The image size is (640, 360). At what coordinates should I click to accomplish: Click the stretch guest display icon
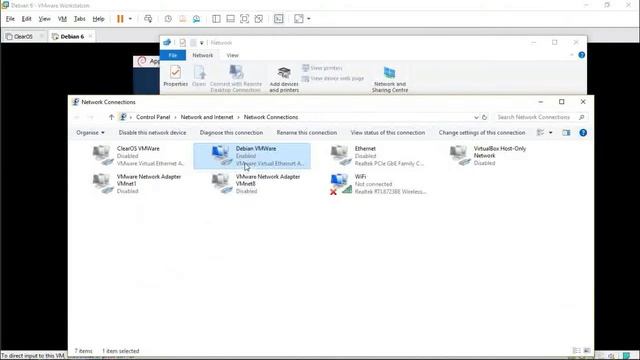pyautogui.click(x=299, y=19)
